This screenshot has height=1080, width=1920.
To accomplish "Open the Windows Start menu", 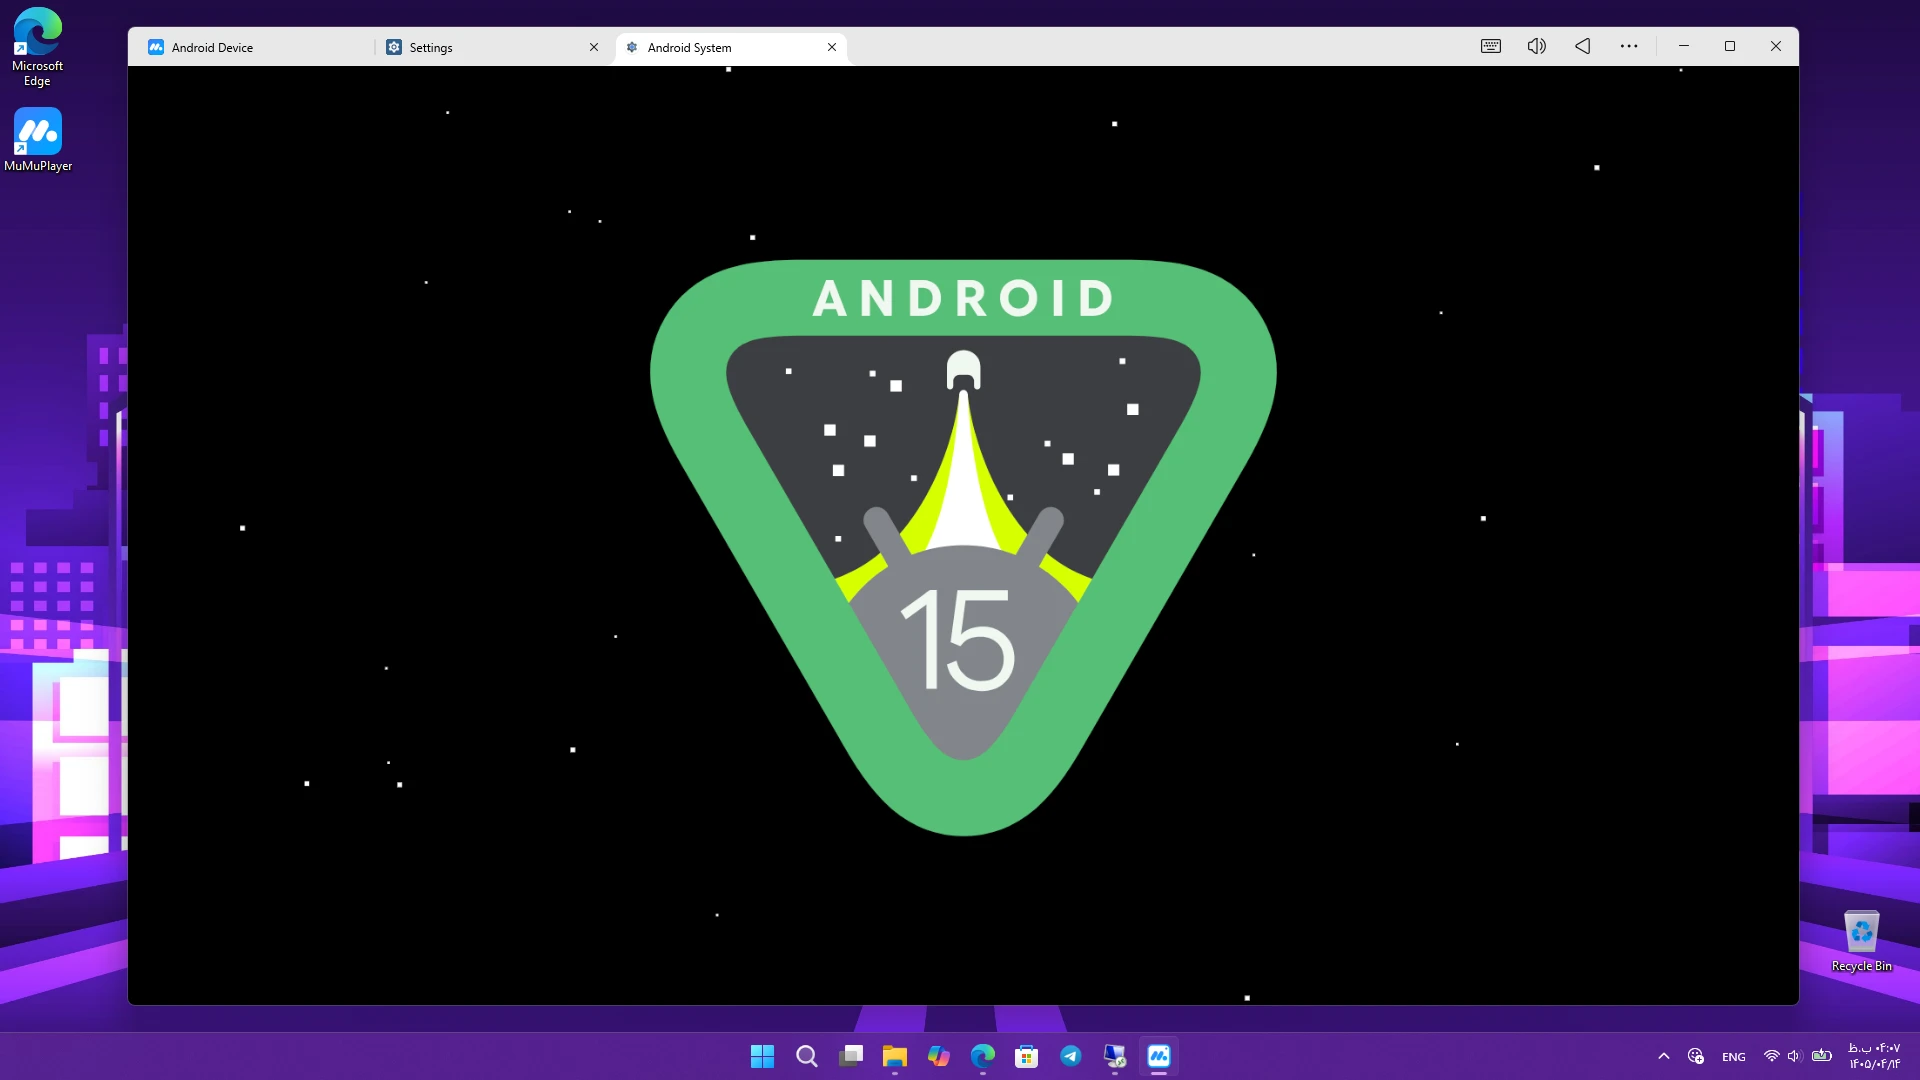I will pyautogui.click(x=762, y=1056).
